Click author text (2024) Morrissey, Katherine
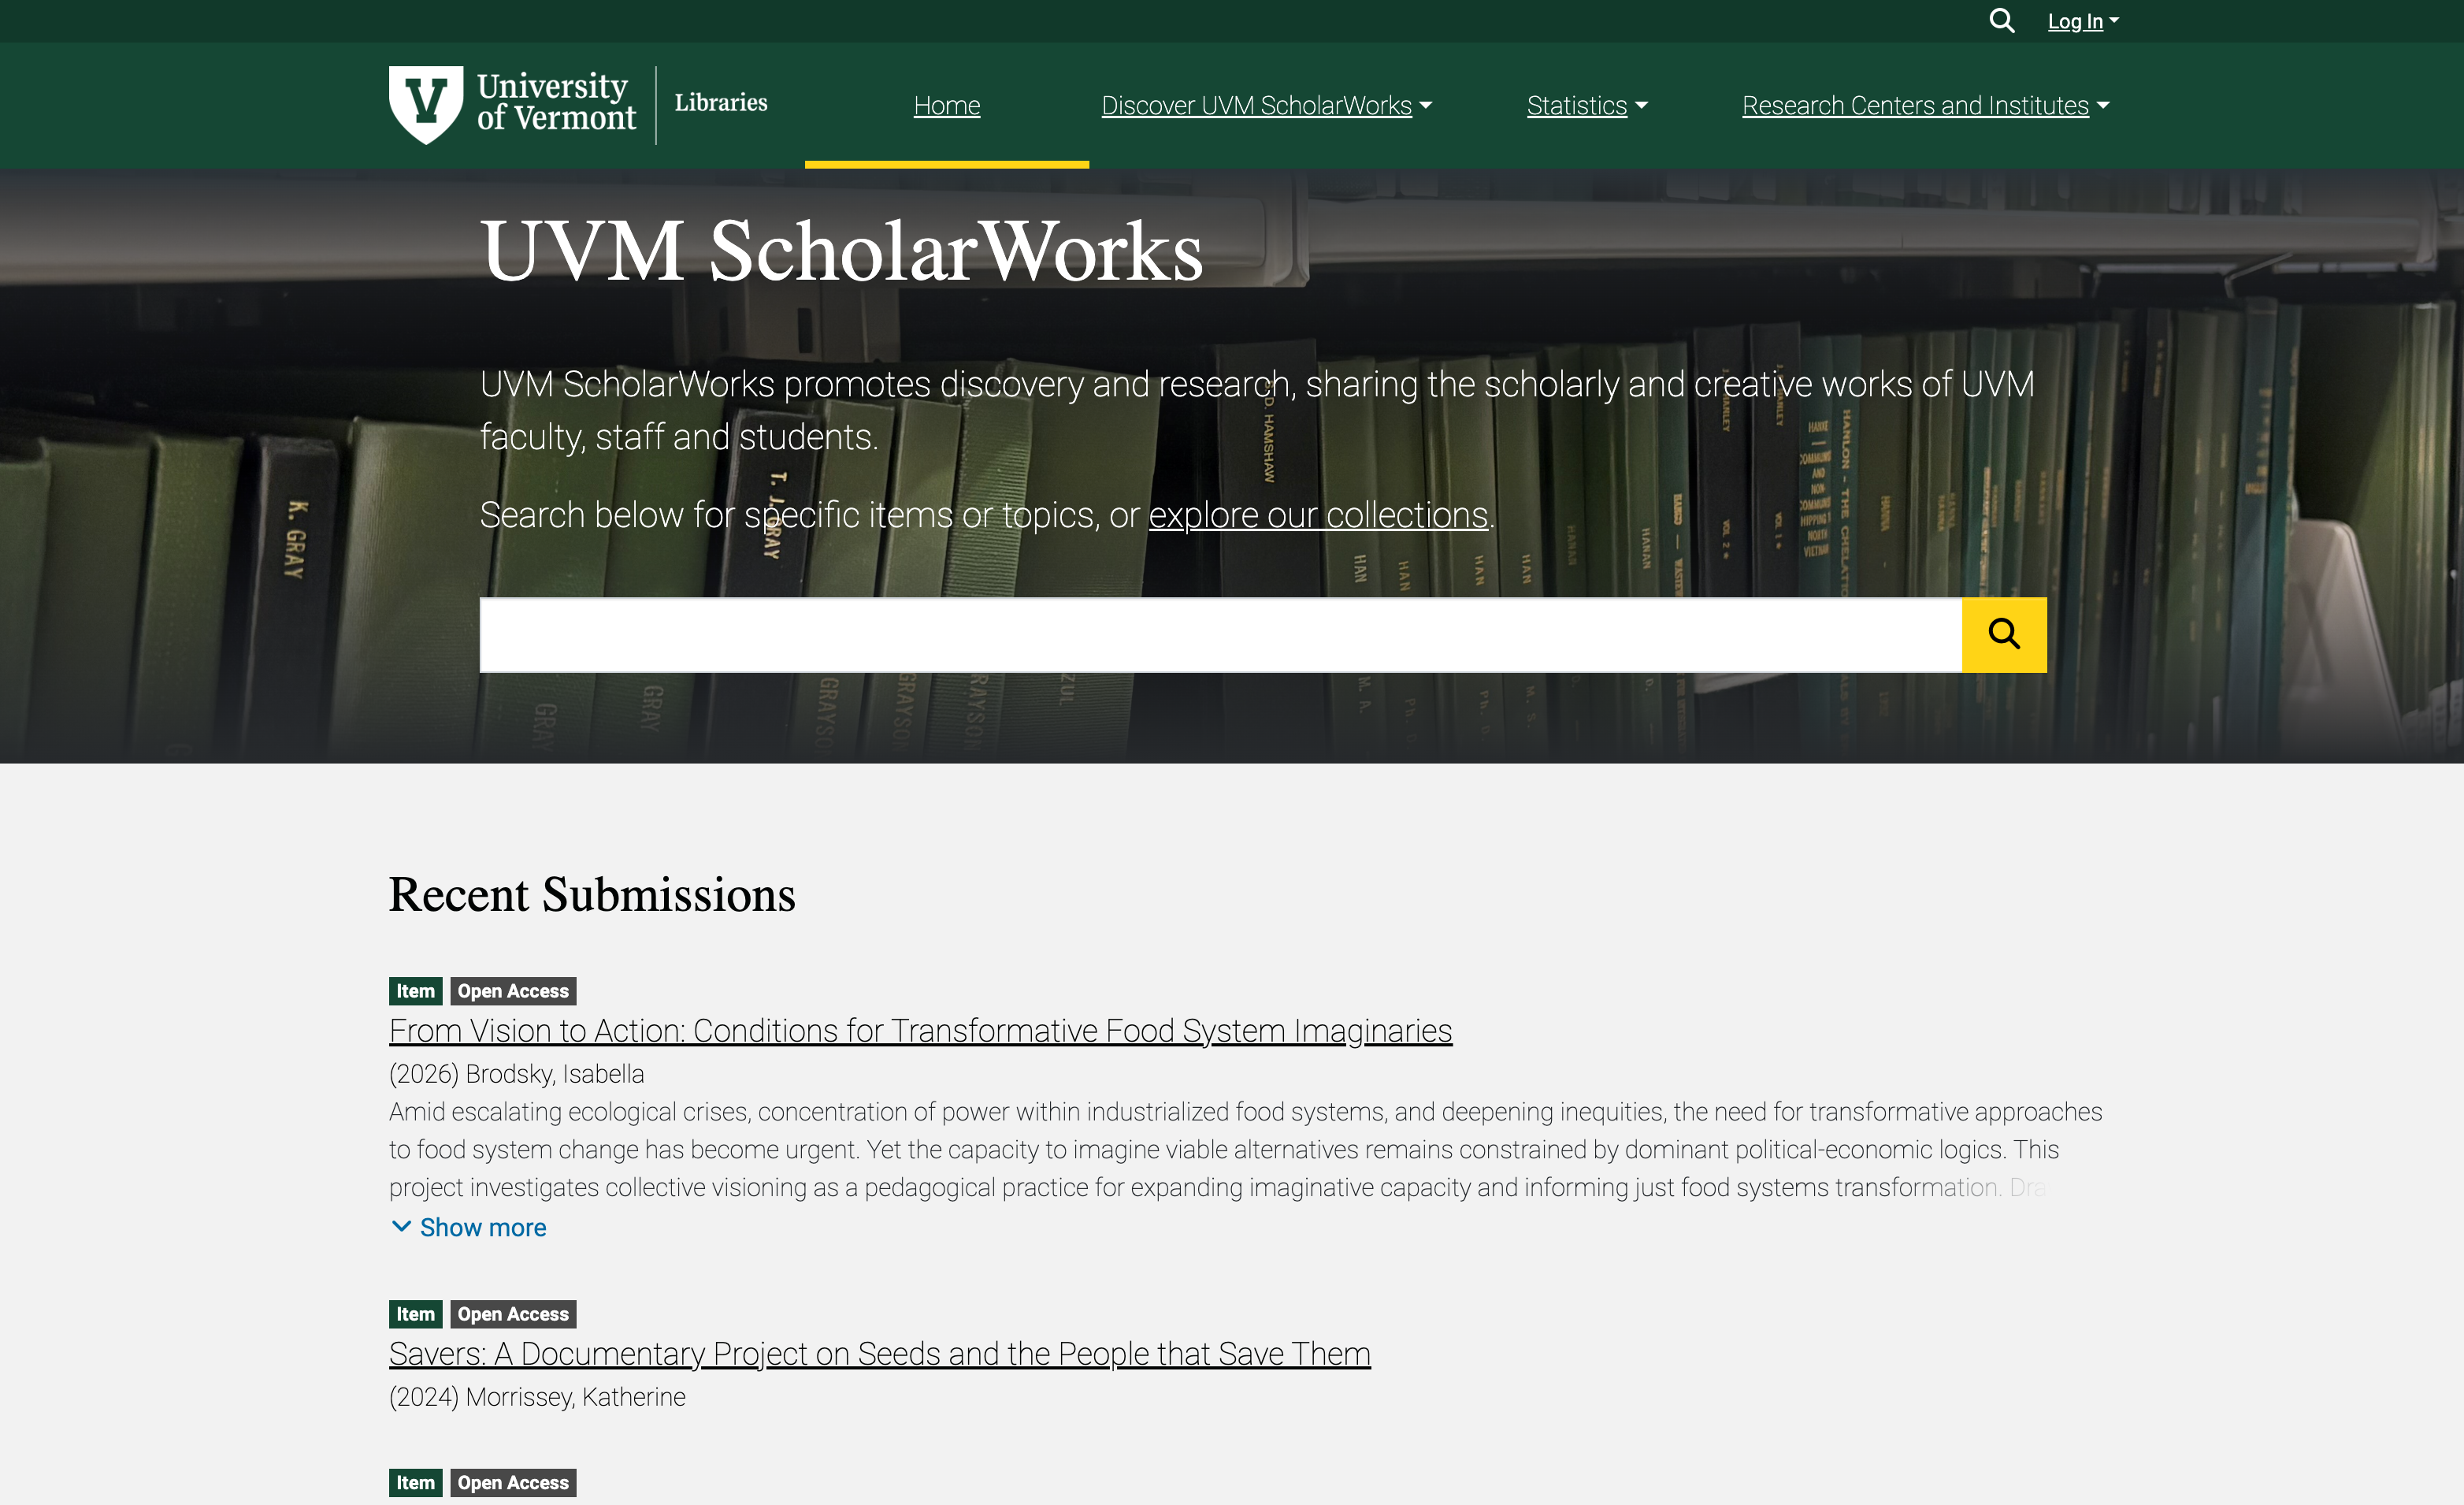The height and width of the screenshot is (1505, 2464). [537, 1397]
